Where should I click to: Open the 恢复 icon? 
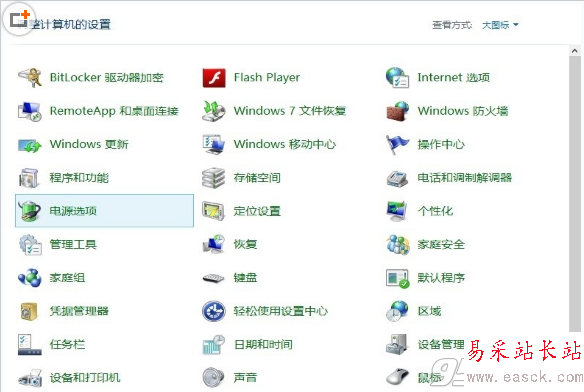(214, 244)
